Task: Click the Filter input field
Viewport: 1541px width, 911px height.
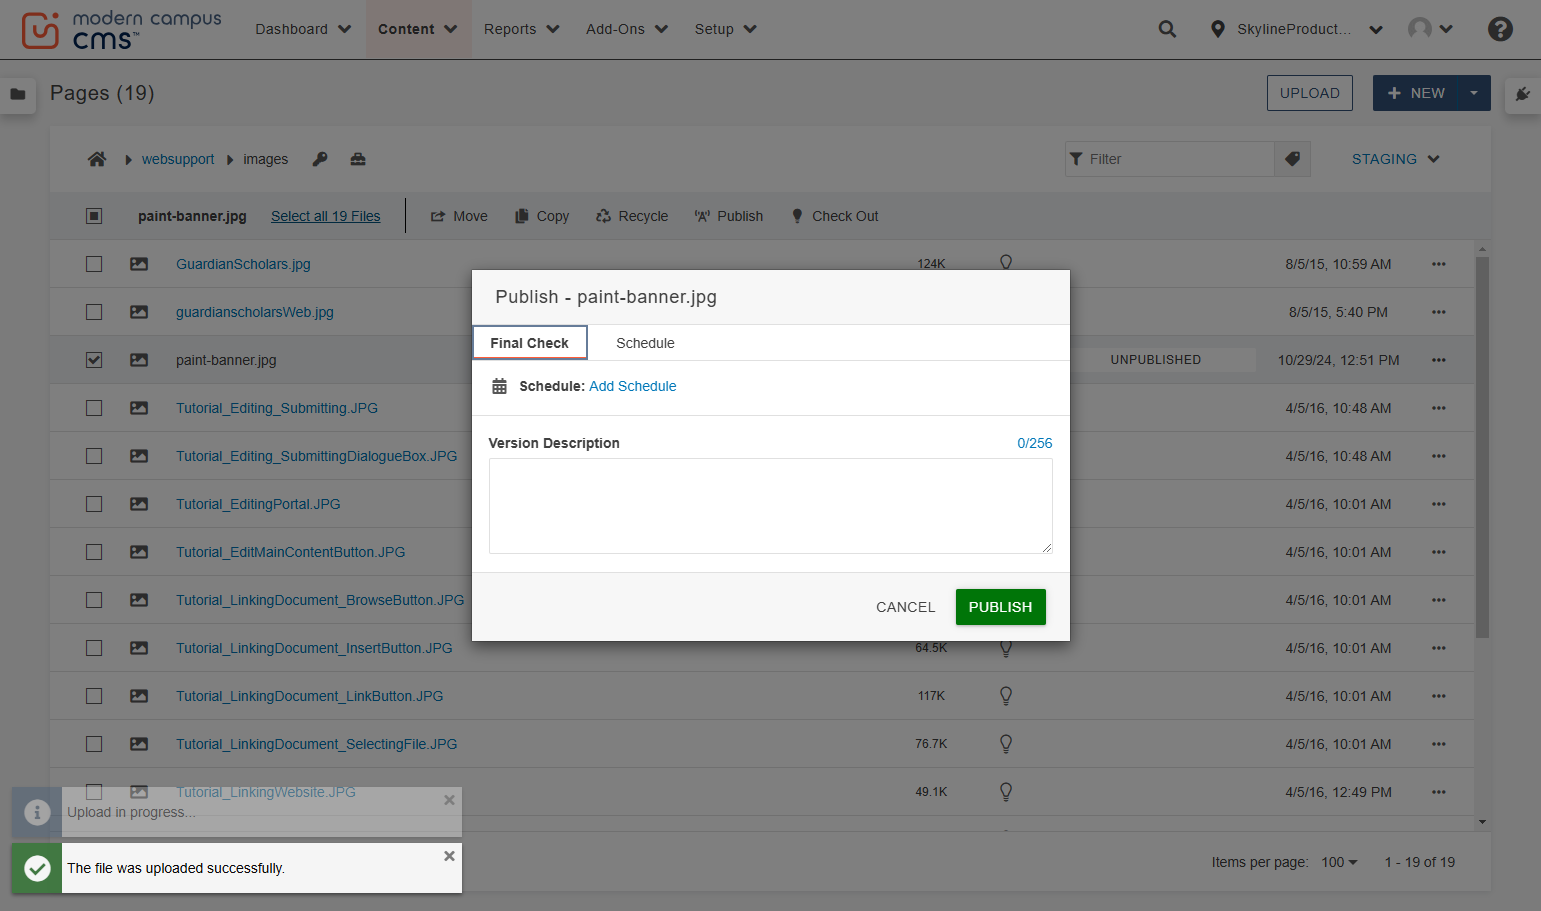Action: [1170, 159]
